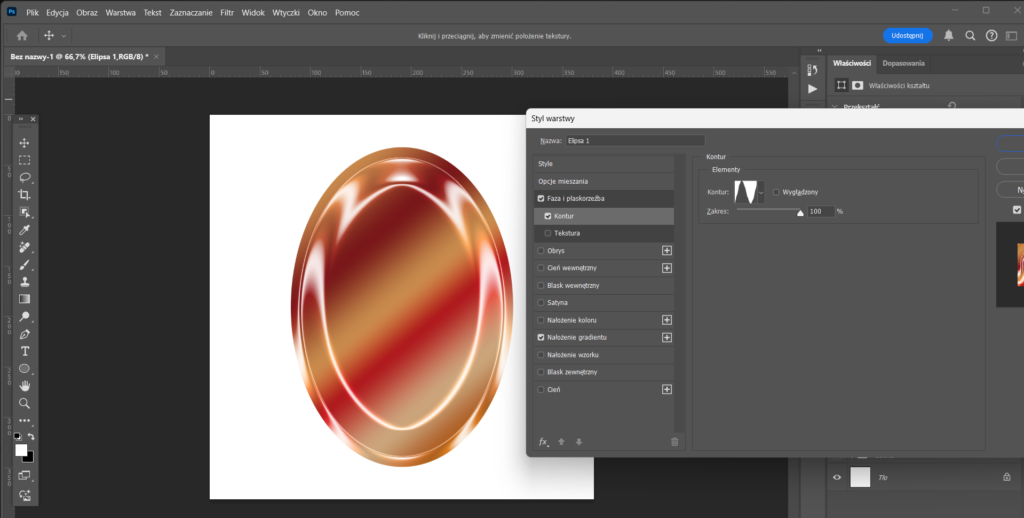Viewport: 1024px width, 518px height.
Task: Select the Object Selection tool
Action: tap(24, 212)
